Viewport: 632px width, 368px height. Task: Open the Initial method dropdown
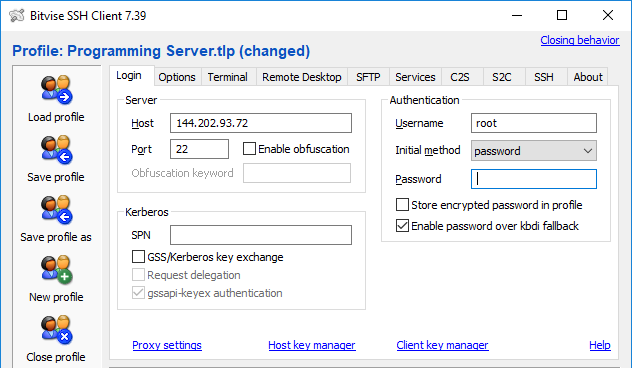point(534,151)
